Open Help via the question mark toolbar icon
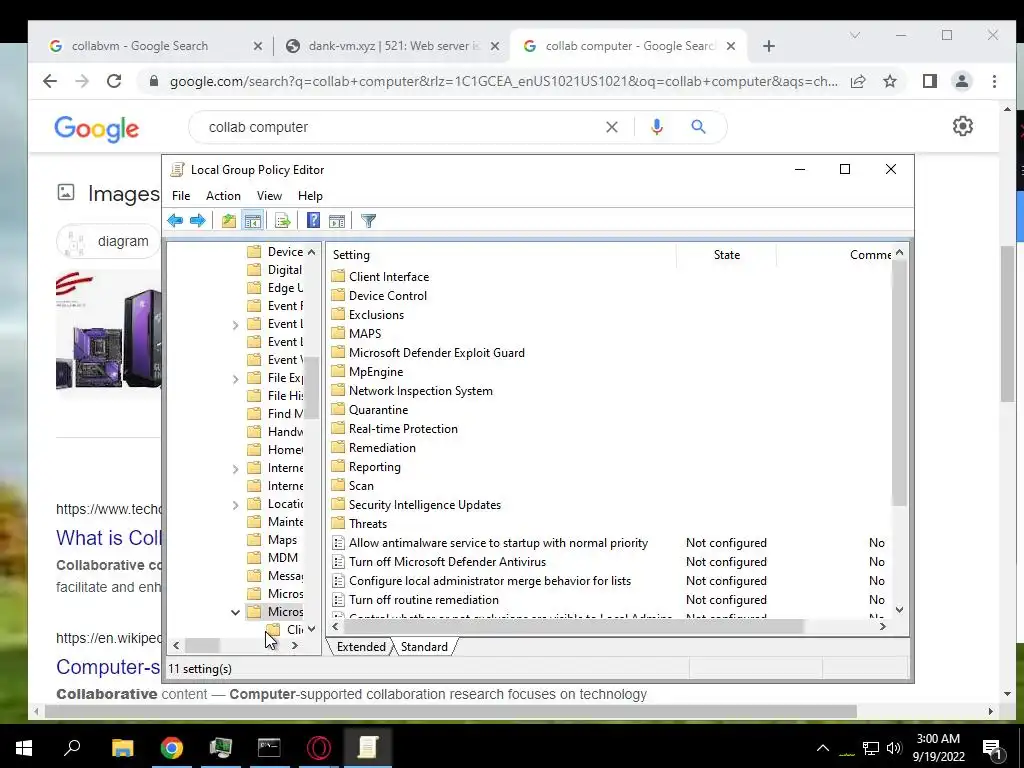This screenshot has width=1024, height=768. 313,221
